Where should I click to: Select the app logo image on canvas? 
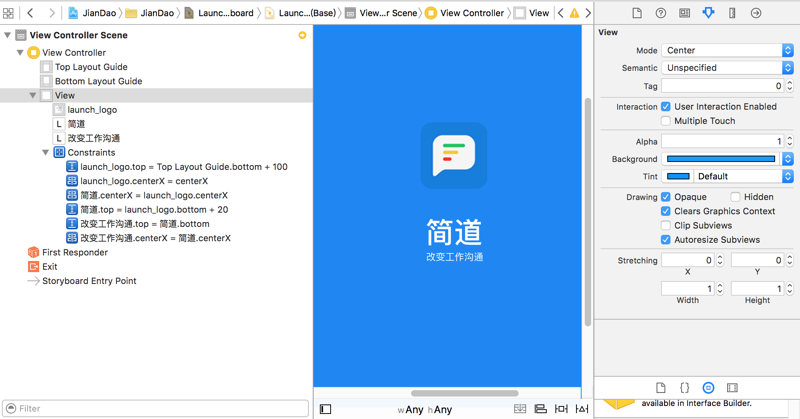point(454,156)
